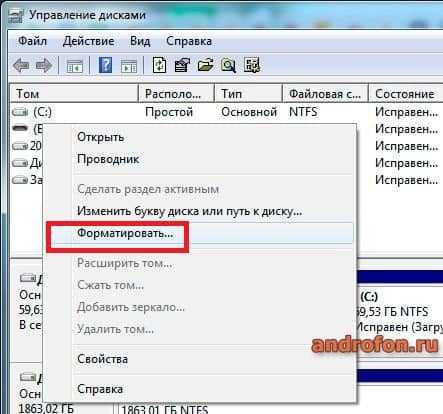Open the Справка menu in menu bar
The image size is (443, 414).
coord(189,41)
